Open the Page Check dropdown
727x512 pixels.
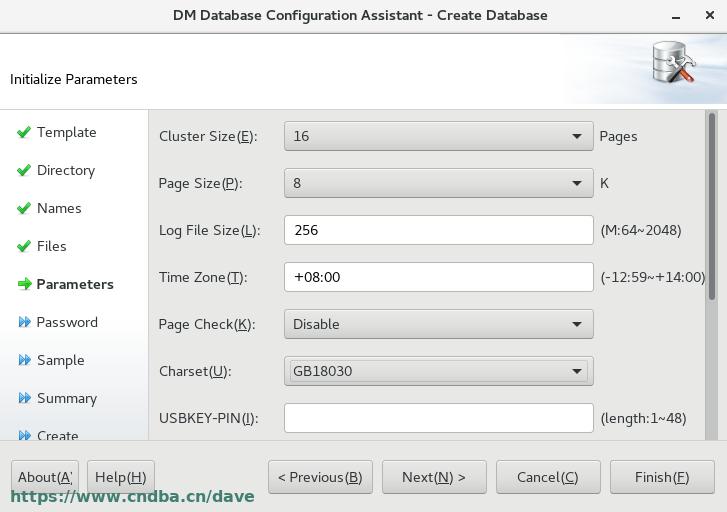[x=439, y=324]
